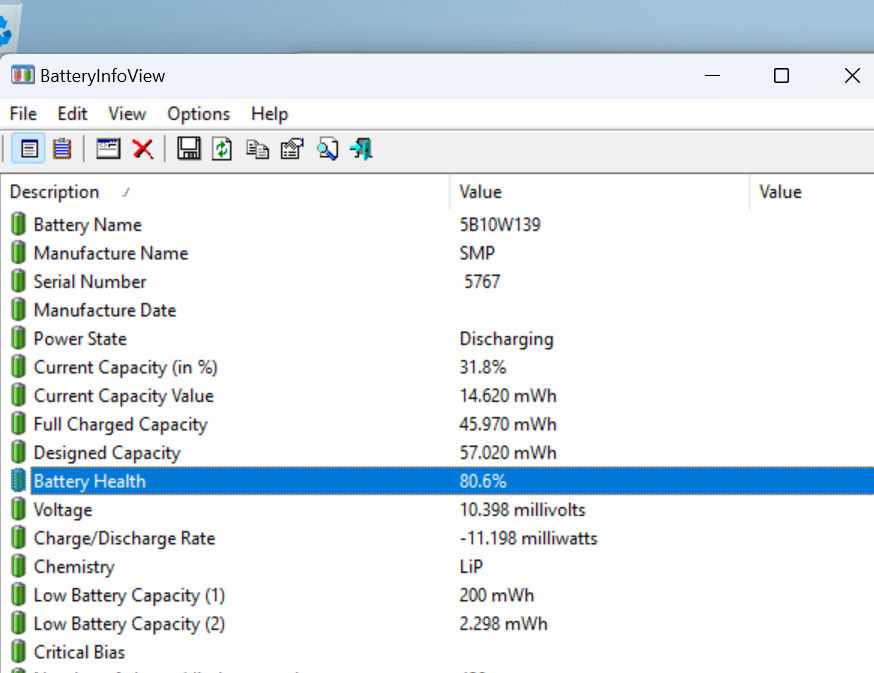Open the View menu
Image resolution: width=874 pixels, height=673 pixels.
pyautogui.click(x=127, y=114)
